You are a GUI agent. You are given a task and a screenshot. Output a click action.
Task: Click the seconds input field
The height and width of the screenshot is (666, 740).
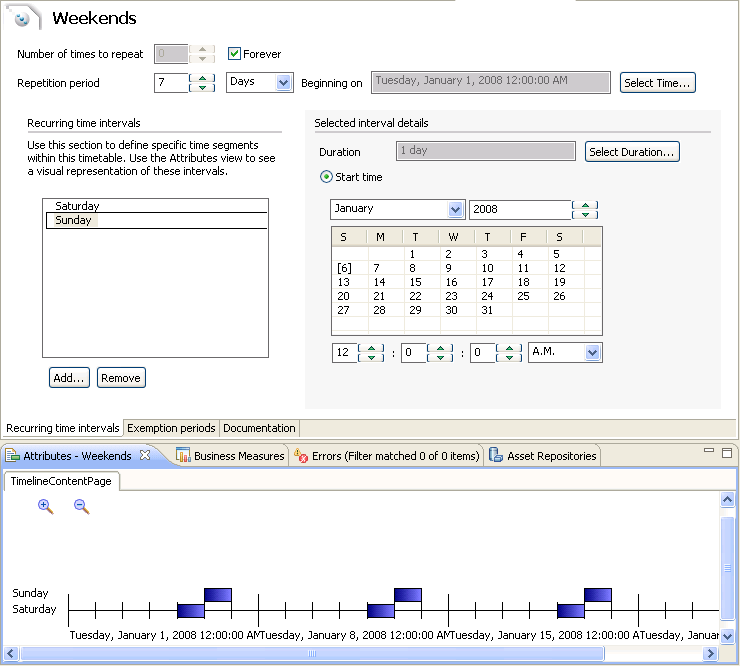(x=482, y=353)
